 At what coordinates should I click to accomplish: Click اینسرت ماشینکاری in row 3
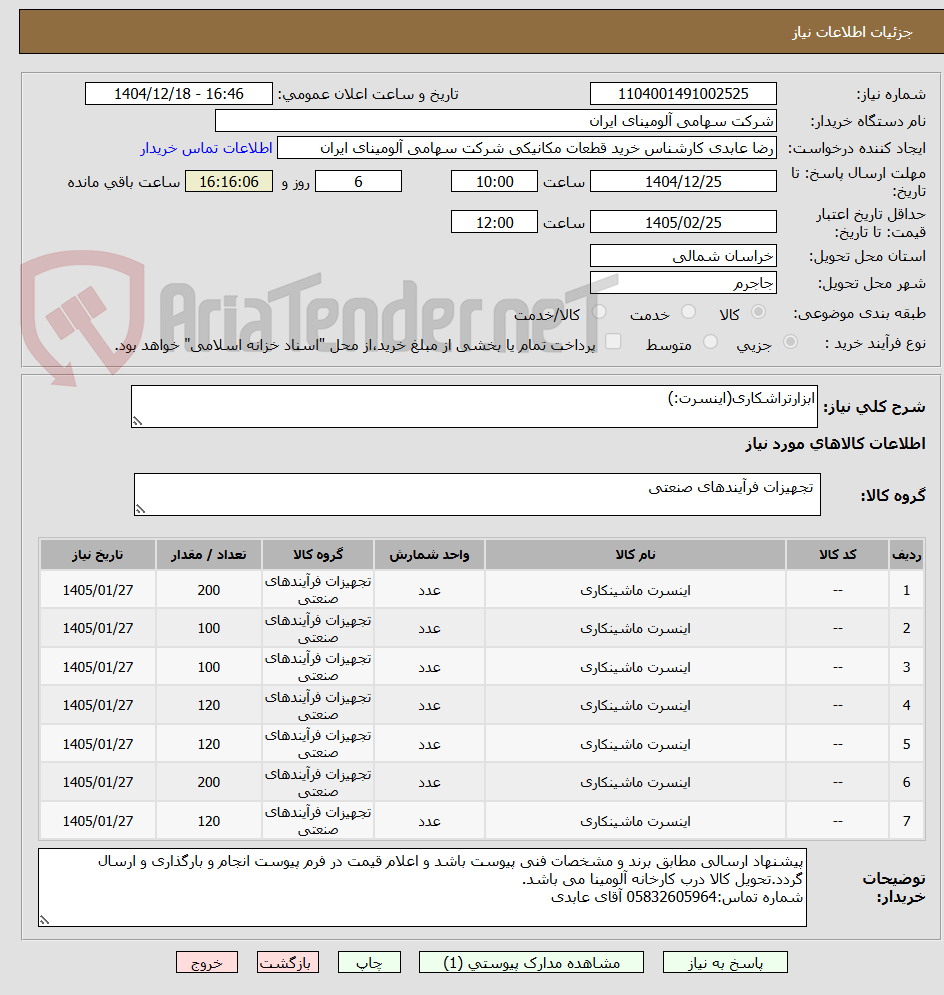point(635,668)
